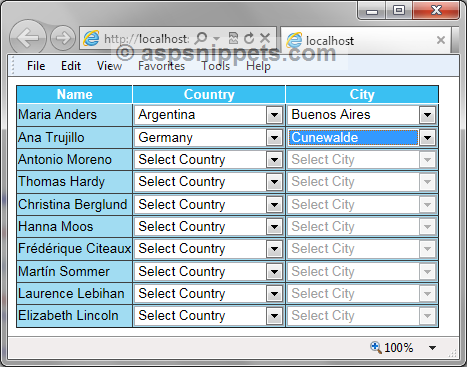Click the Stop icon in address bar

pos(265,38)
